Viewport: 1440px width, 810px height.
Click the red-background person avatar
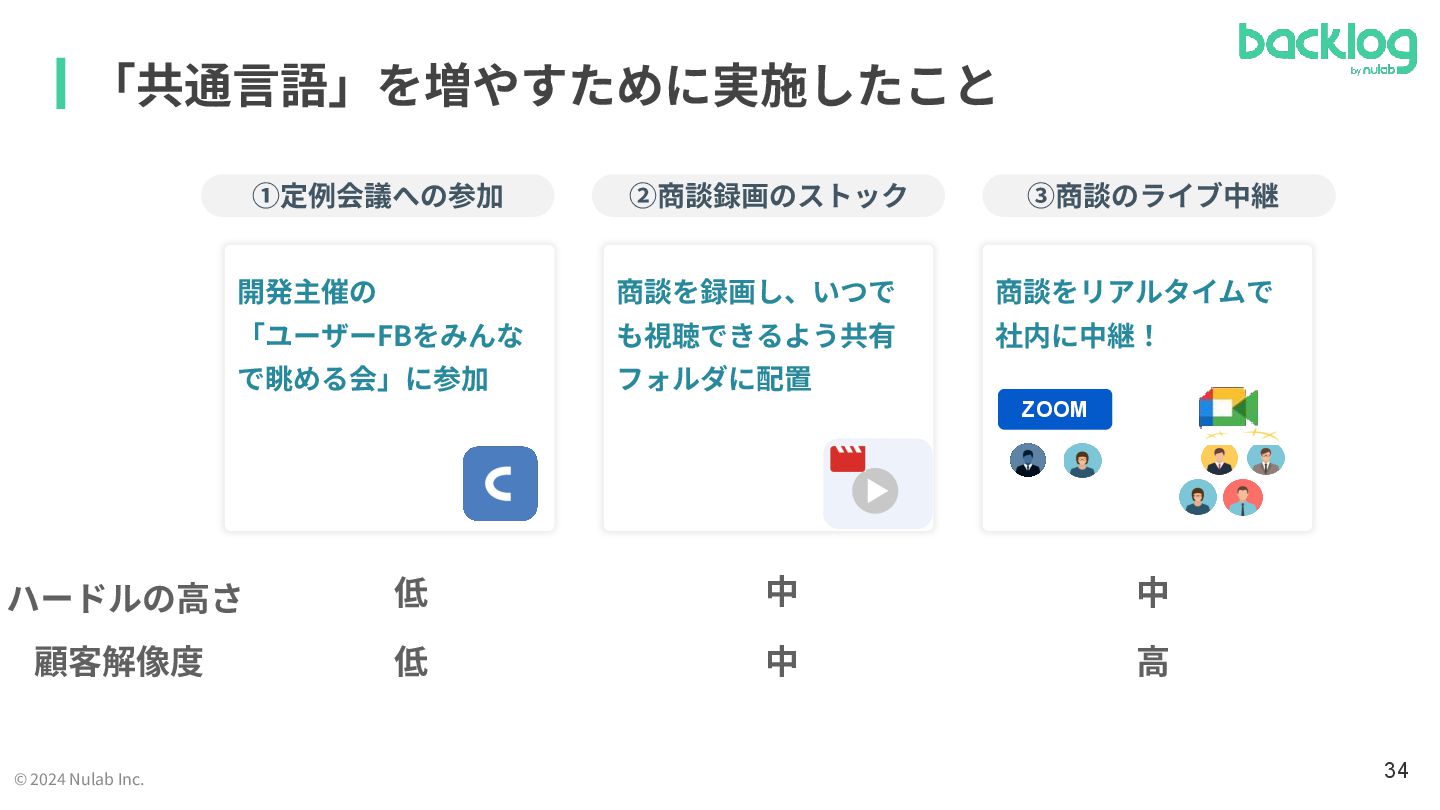[x=1243, y=497]
